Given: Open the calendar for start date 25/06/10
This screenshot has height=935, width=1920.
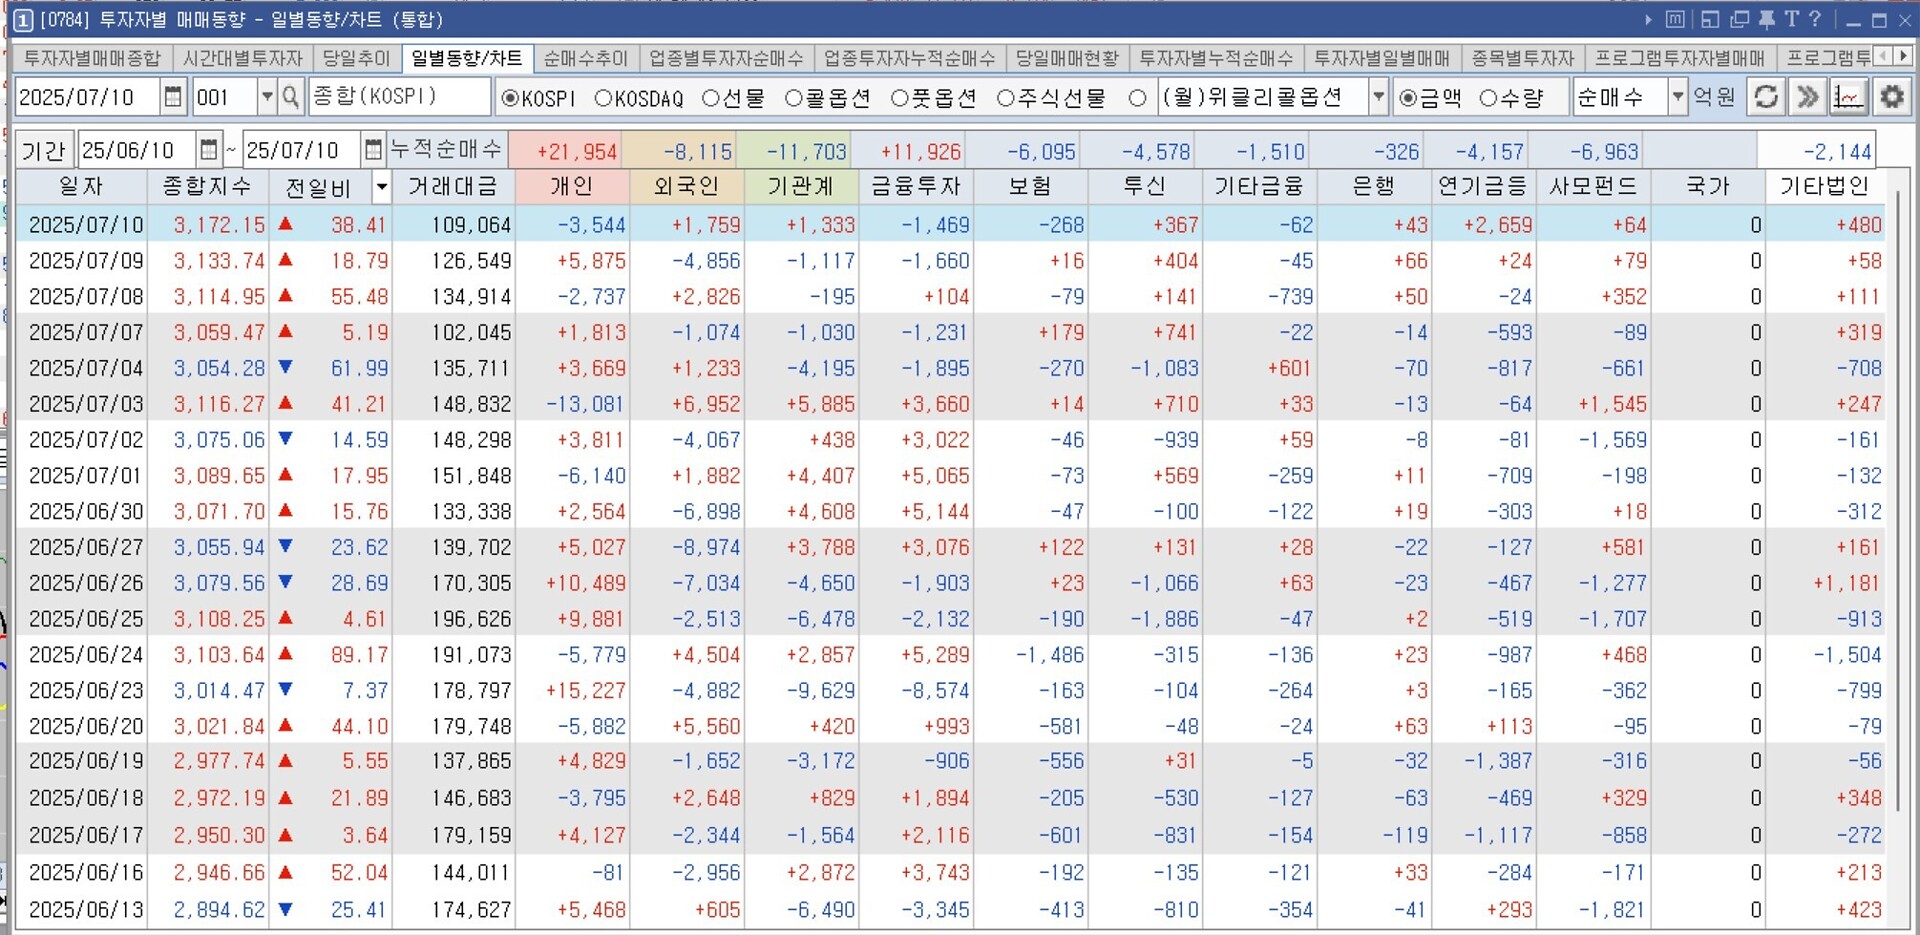Looking at the screenshot, I should (x=208, y=150).
